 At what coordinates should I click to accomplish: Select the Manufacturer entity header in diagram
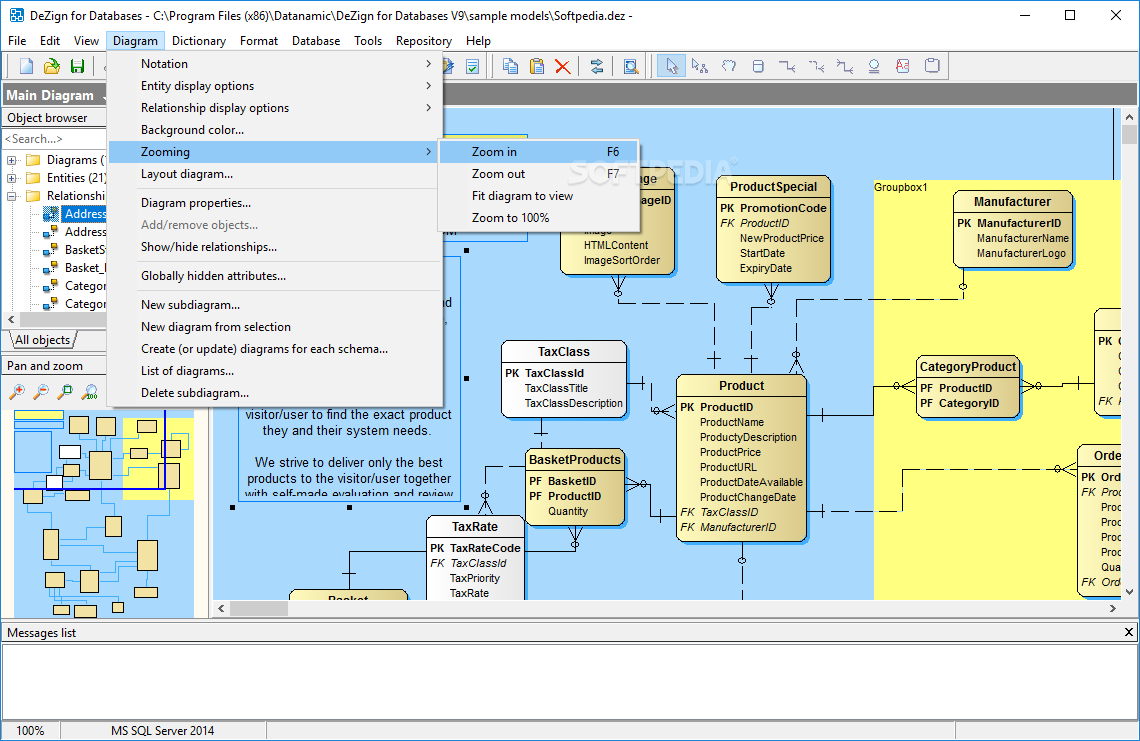pyautogui.click(x=1012, y=201)
